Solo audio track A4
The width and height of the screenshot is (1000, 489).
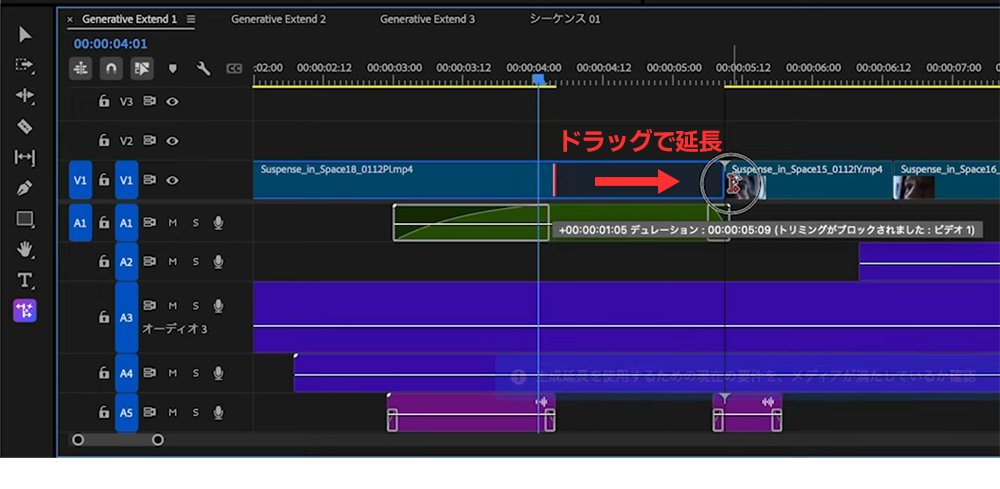(x=195, y=373)
